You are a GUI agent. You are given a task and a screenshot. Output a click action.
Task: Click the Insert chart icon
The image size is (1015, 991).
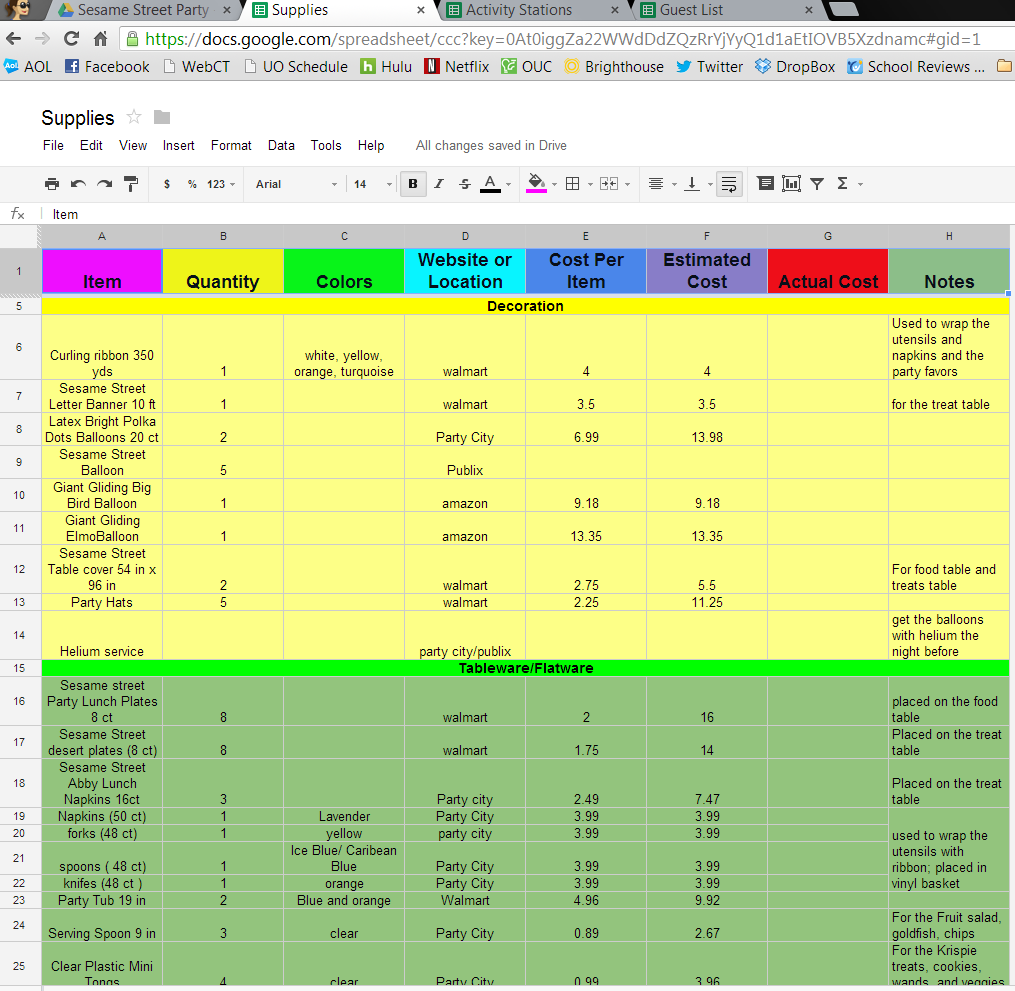pyautogui.click(x=791, y=184)
